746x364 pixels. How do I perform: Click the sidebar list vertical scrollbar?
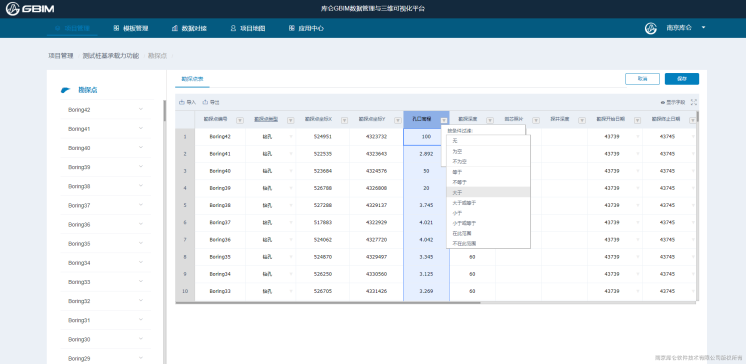coord(165,110)
